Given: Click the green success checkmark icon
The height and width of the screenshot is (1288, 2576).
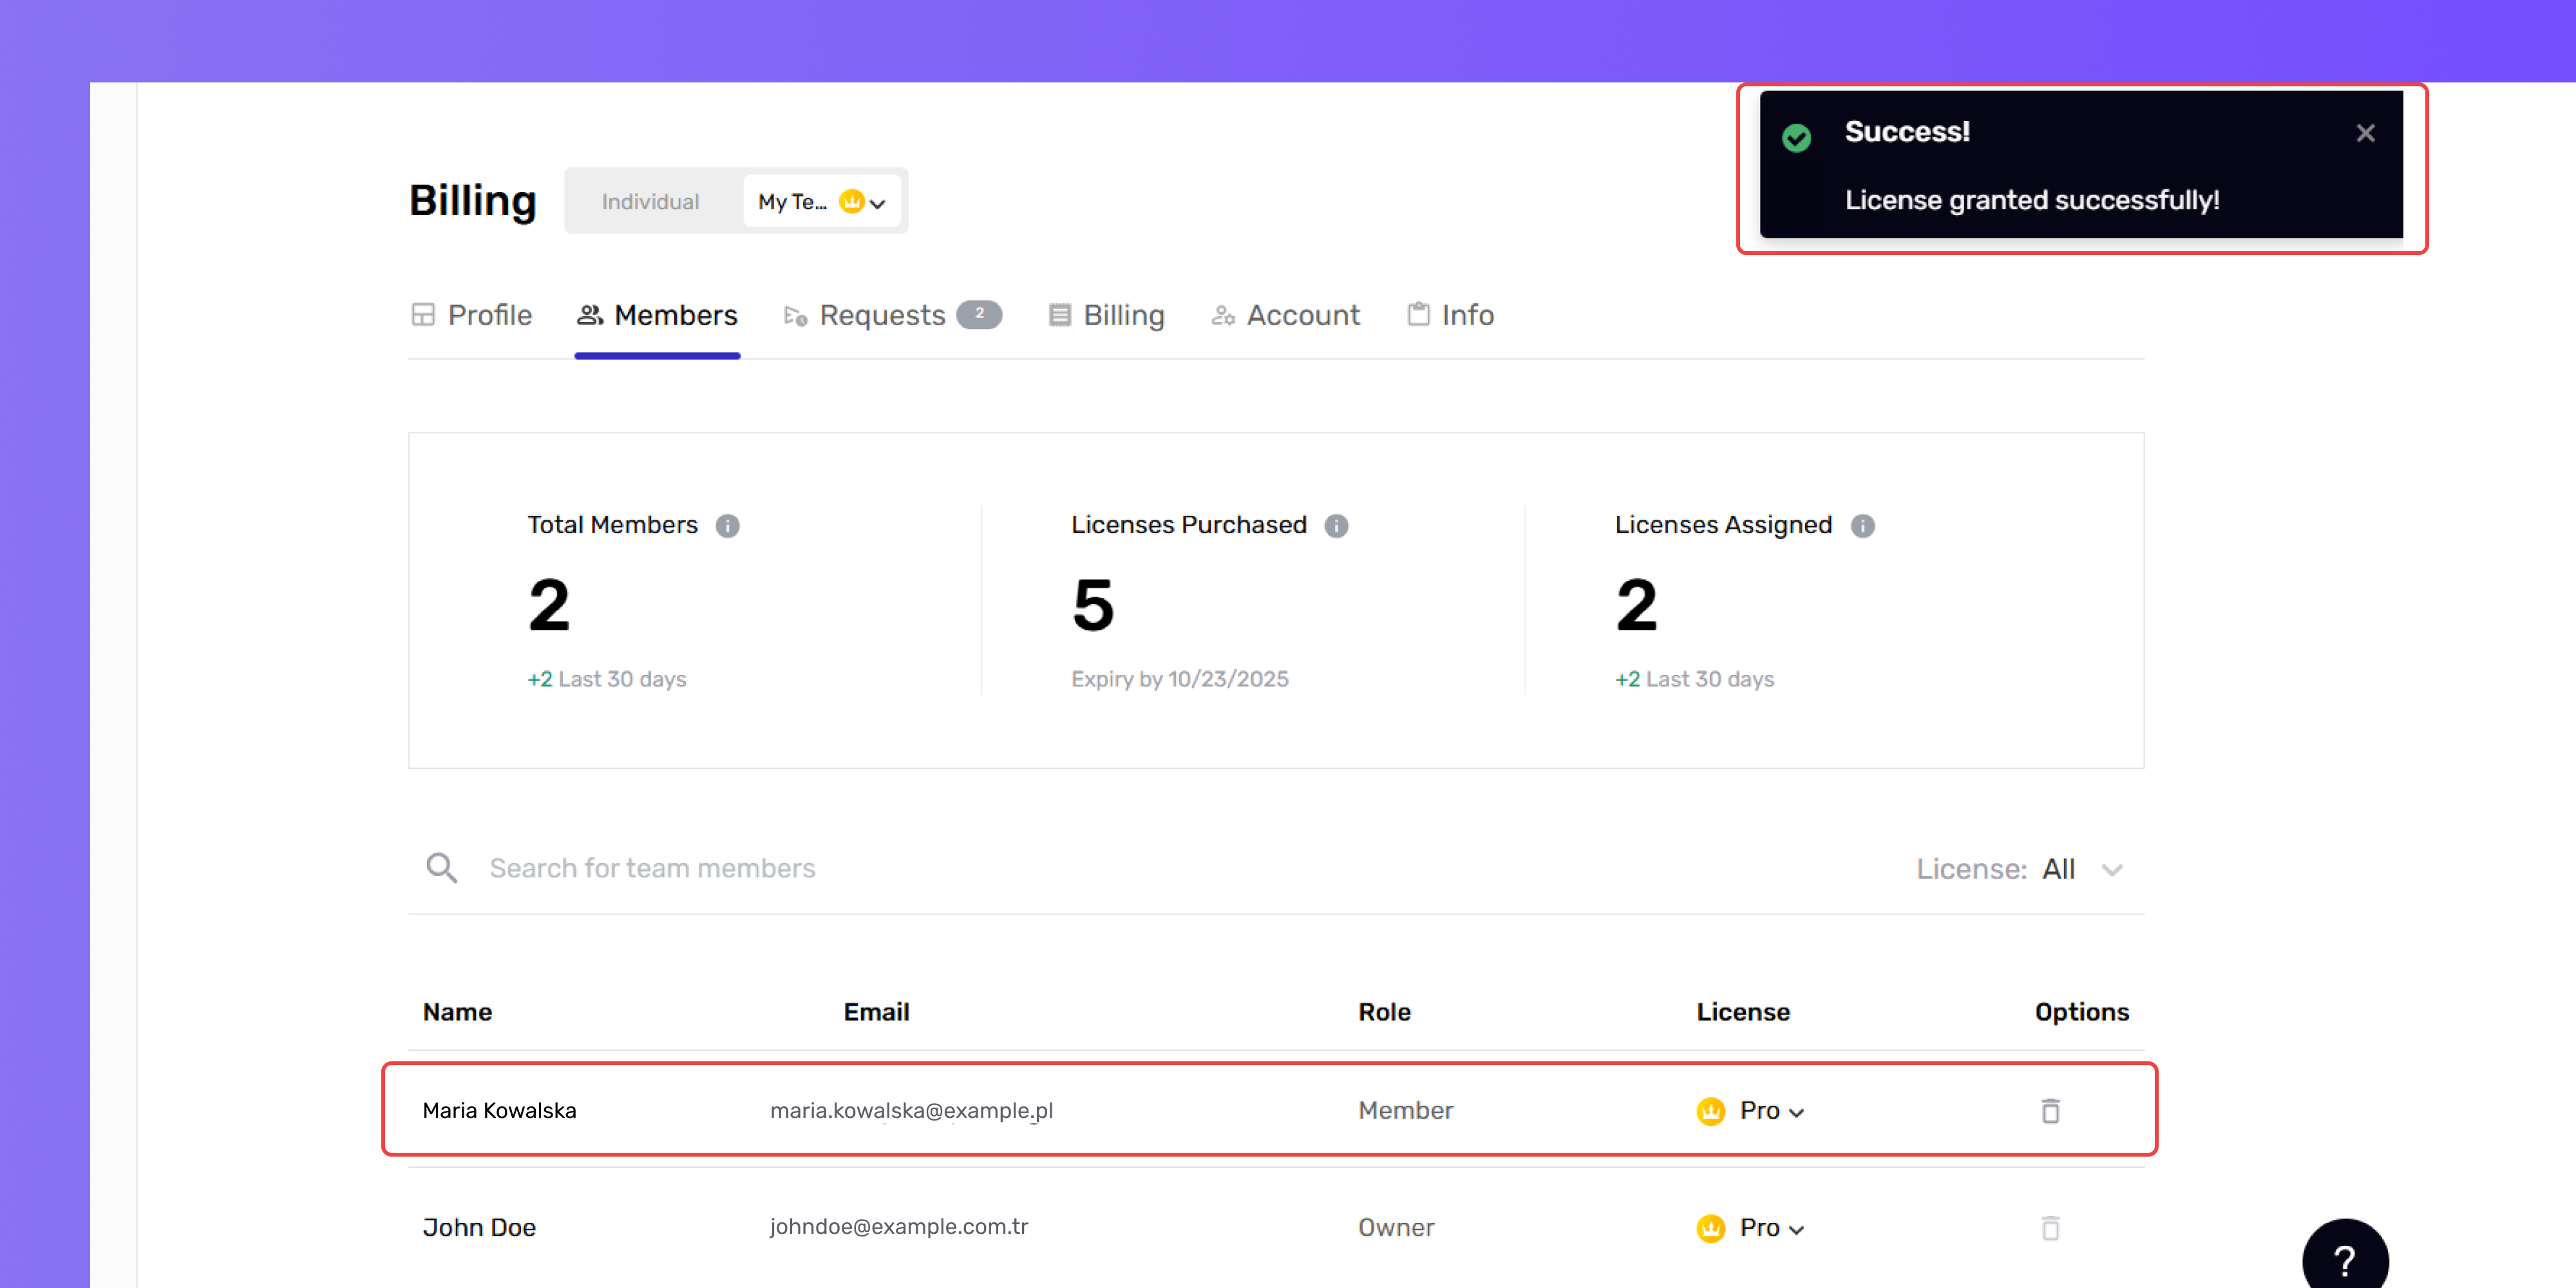Looking at the screenshot, I should pyautogui.click(x=1797, y=137).
